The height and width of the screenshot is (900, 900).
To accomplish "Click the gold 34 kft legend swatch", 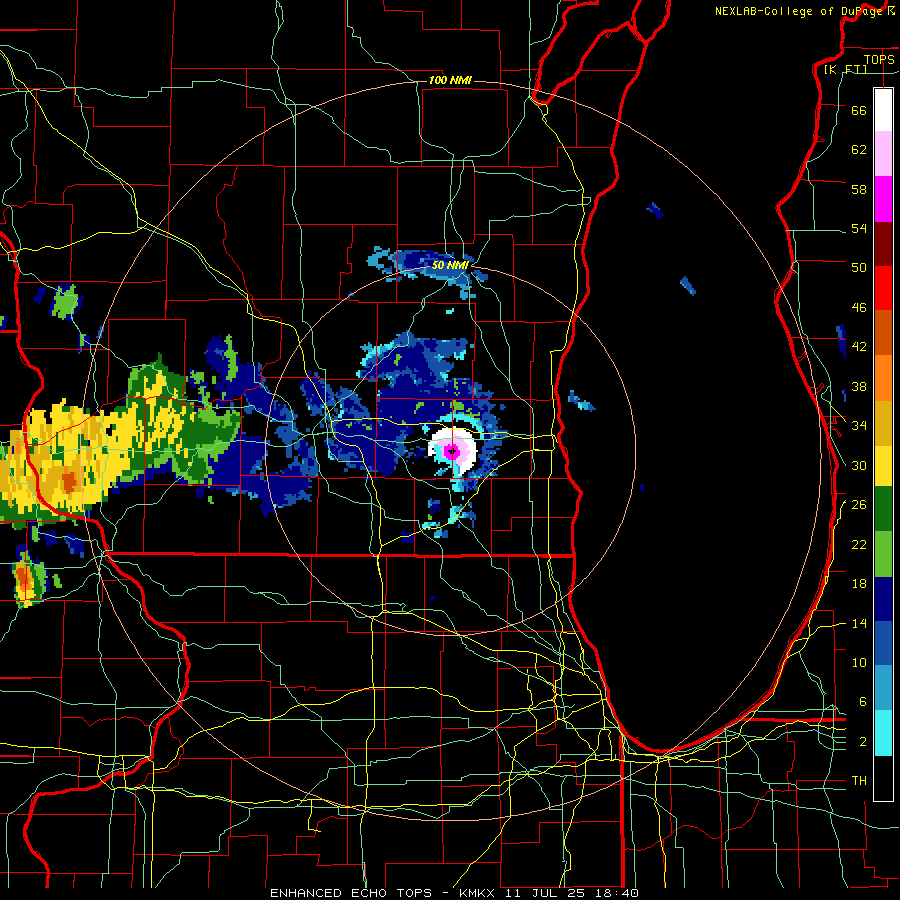I will tap(883, 422).
